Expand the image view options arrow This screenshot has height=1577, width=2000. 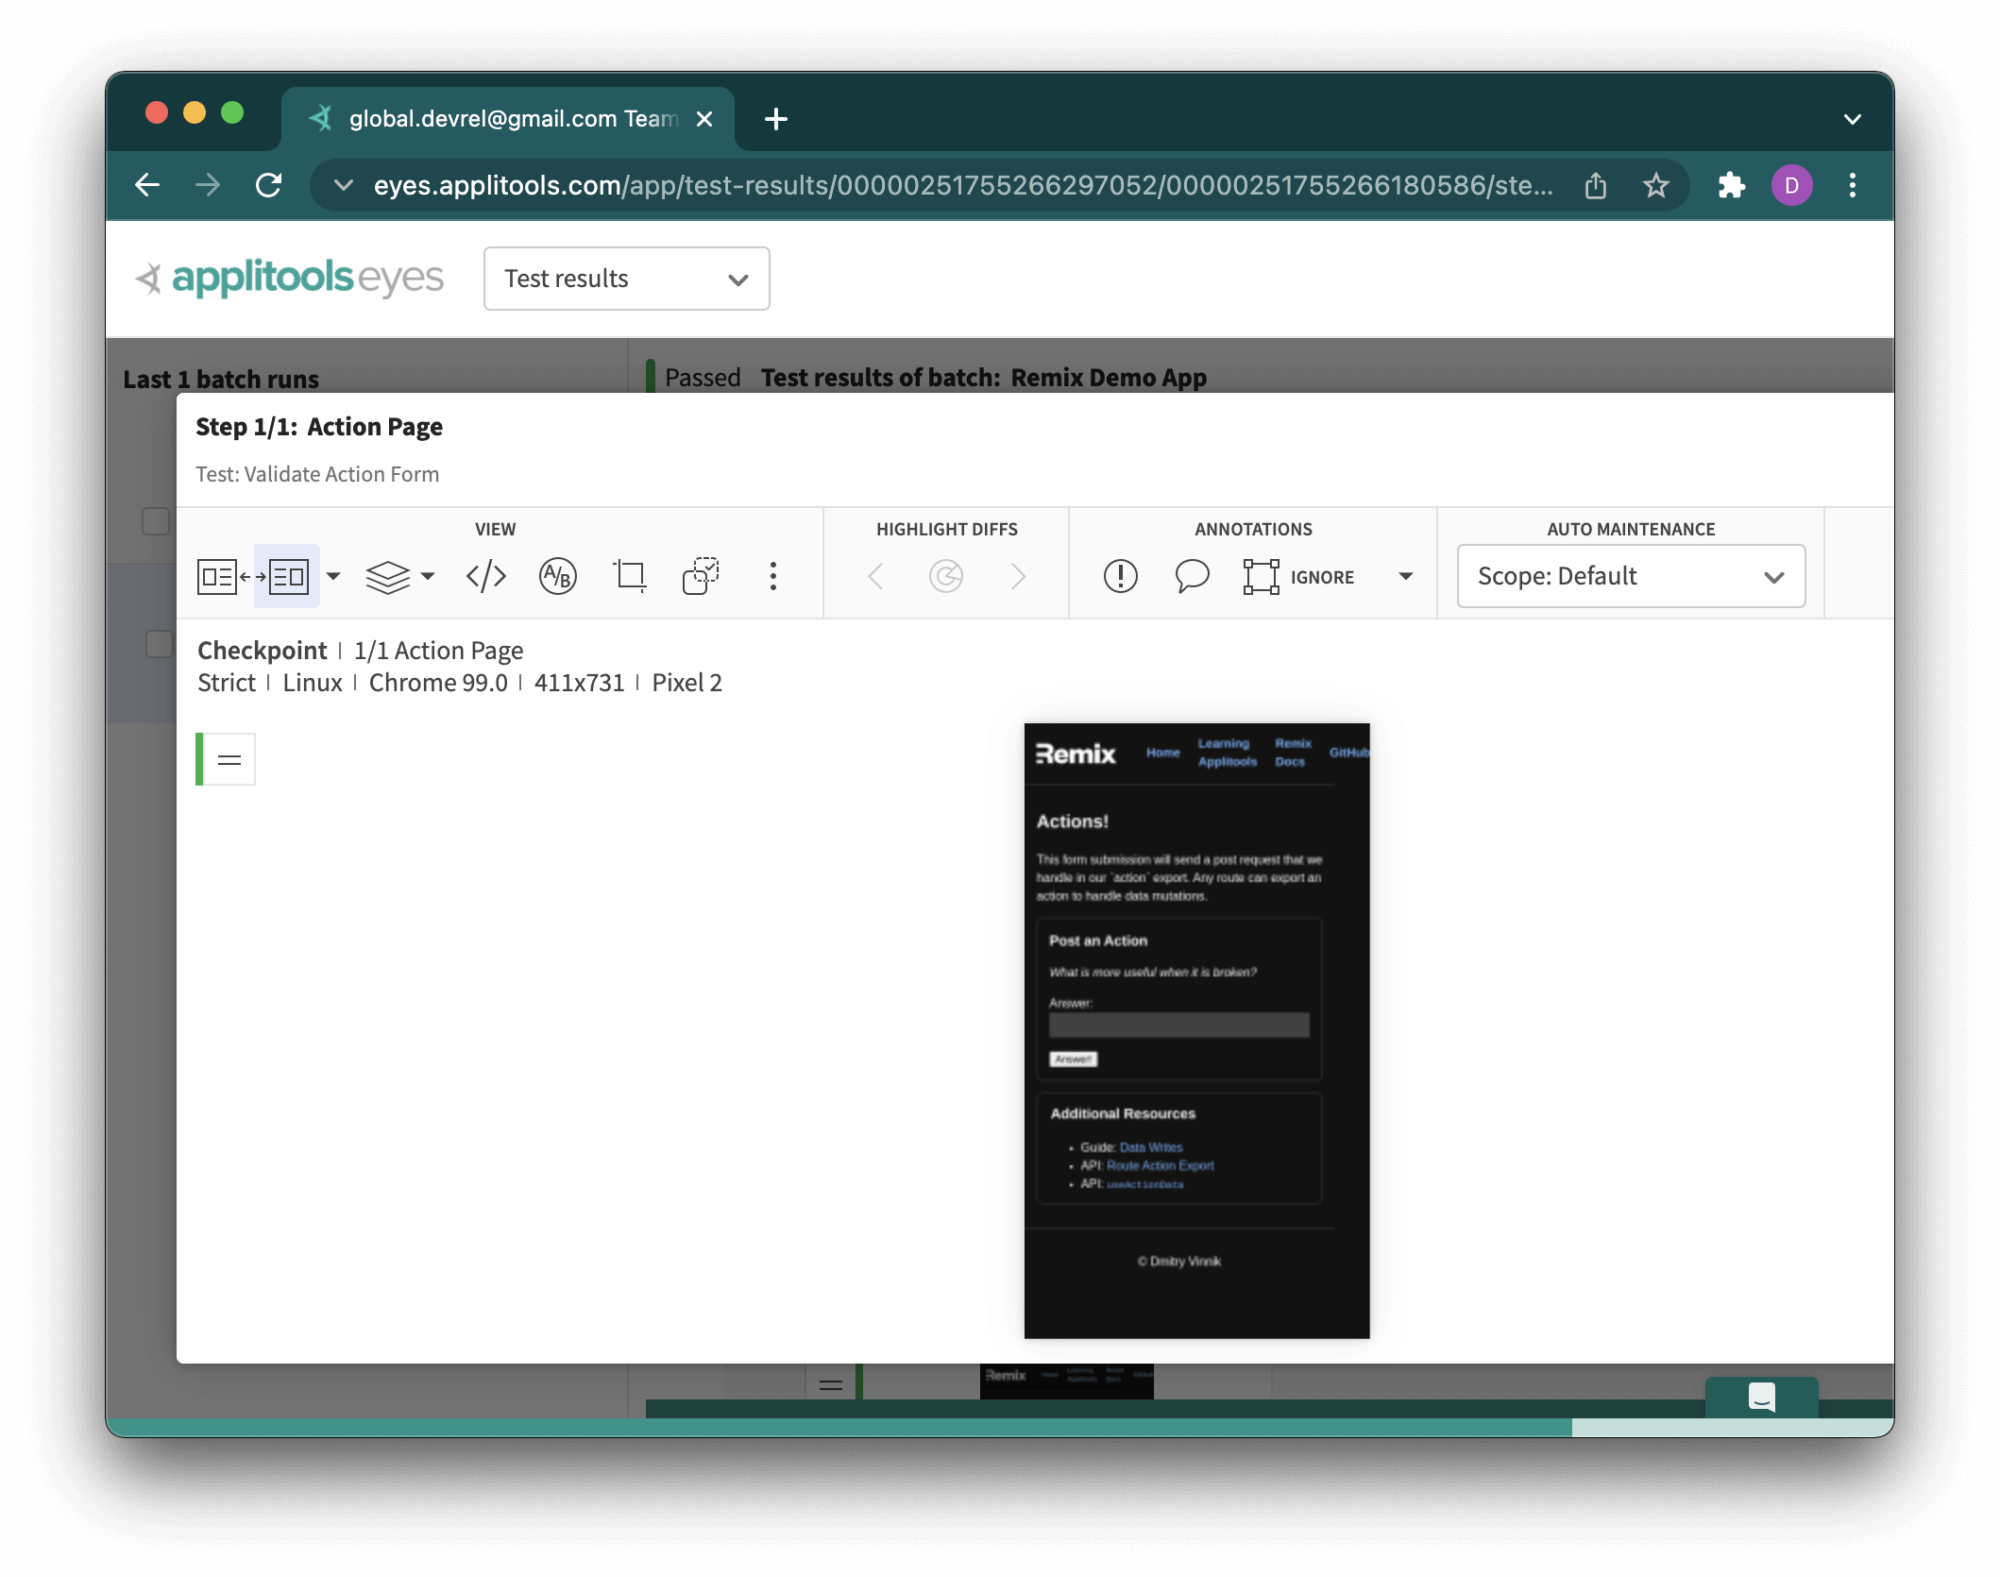point(333,578)
